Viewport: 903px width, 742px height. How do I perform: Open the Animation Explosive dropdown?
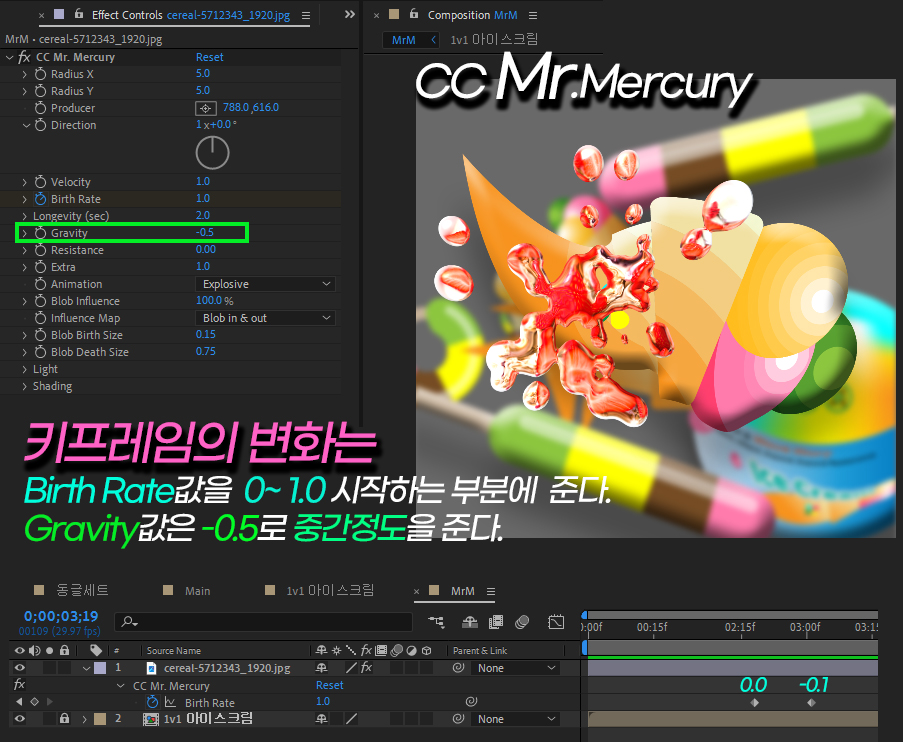pos(265,284)
